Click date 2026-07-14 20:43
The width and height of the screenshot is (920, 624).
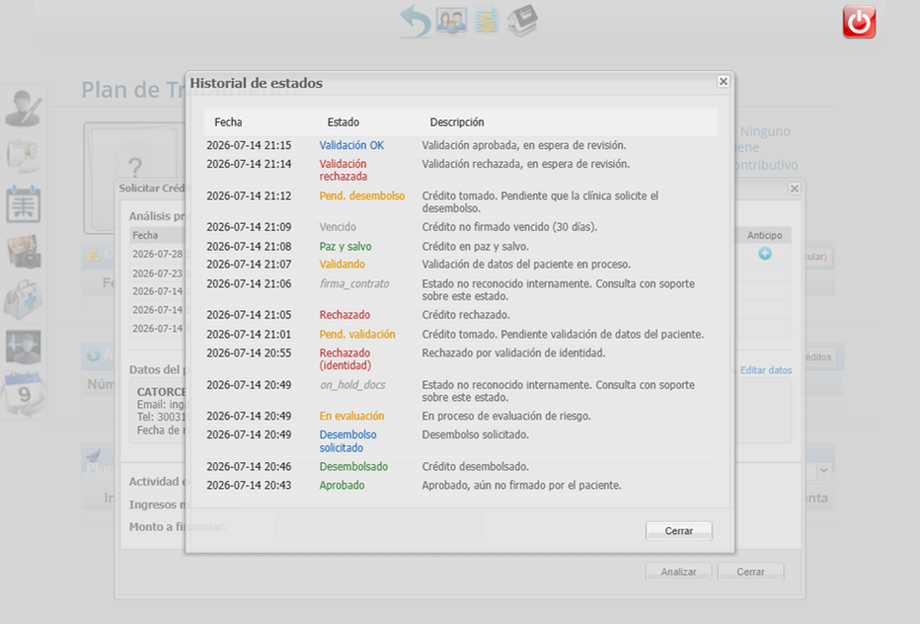point(249,486)
